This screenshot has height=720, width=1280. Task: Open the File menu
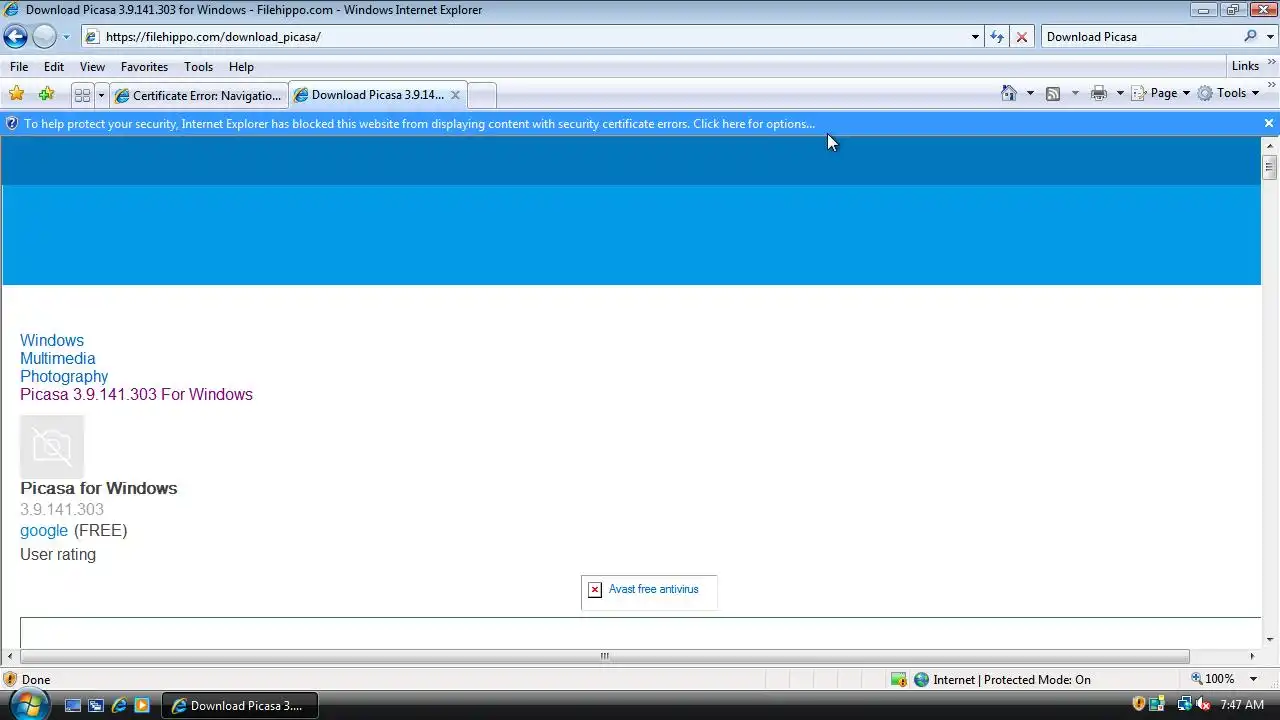coord(19,67)
